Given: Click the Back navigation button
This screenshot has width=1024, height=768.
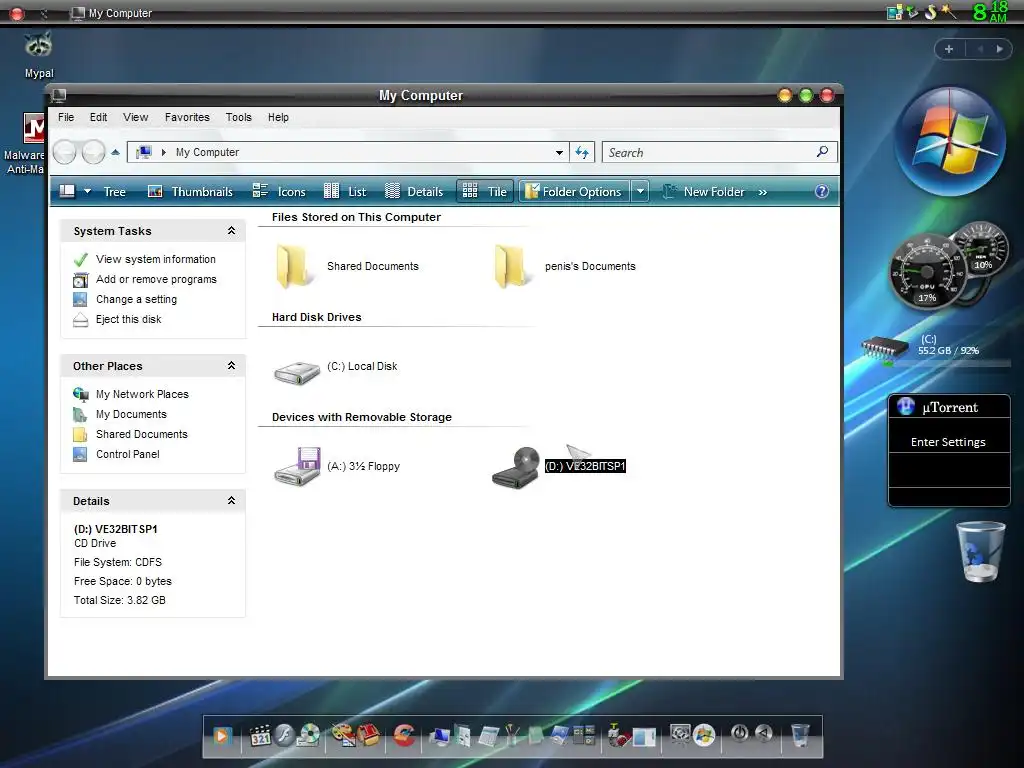Looking at the screenshot, I should pyautogui.click(x=64, y=152).
